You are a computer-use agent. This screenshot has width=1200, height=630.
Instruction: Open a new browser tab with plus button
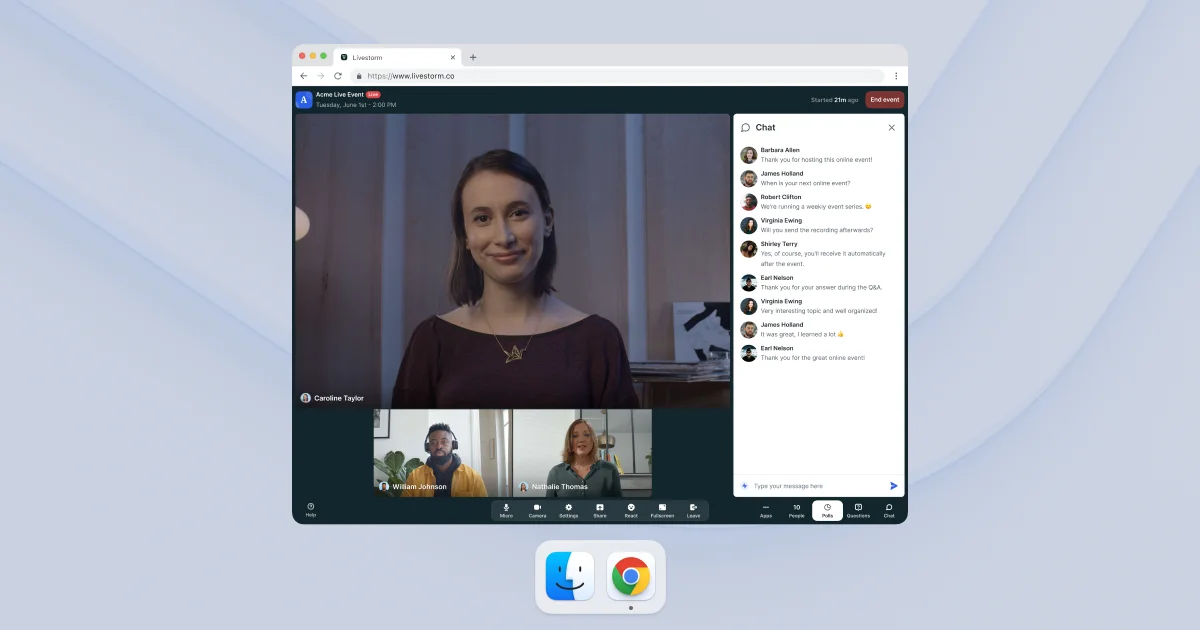[472, 57]
